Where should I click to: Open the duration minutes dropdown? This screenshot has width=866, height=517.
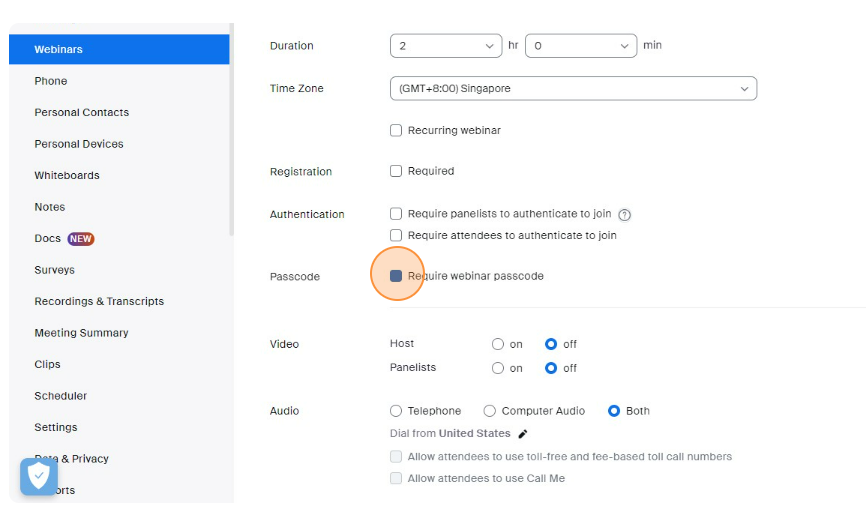click(580, 46)
